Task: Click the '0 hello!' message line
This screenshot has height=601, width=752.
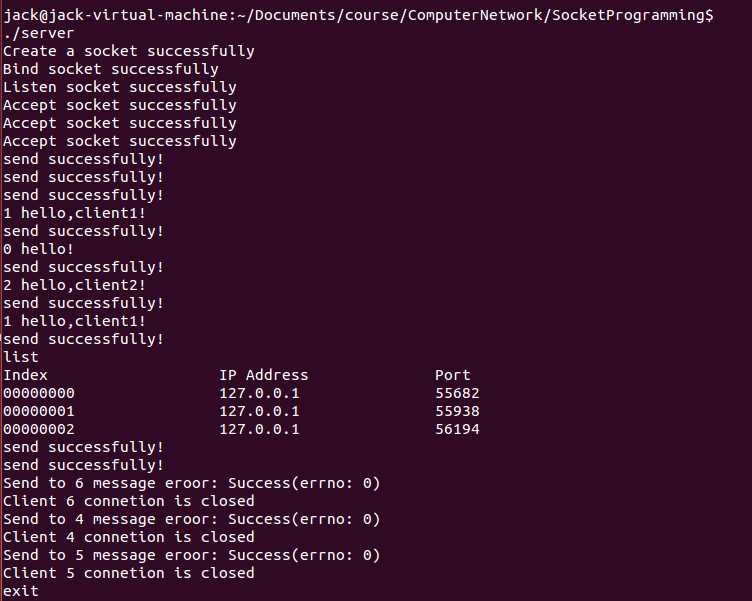Action: pos(39,249)
